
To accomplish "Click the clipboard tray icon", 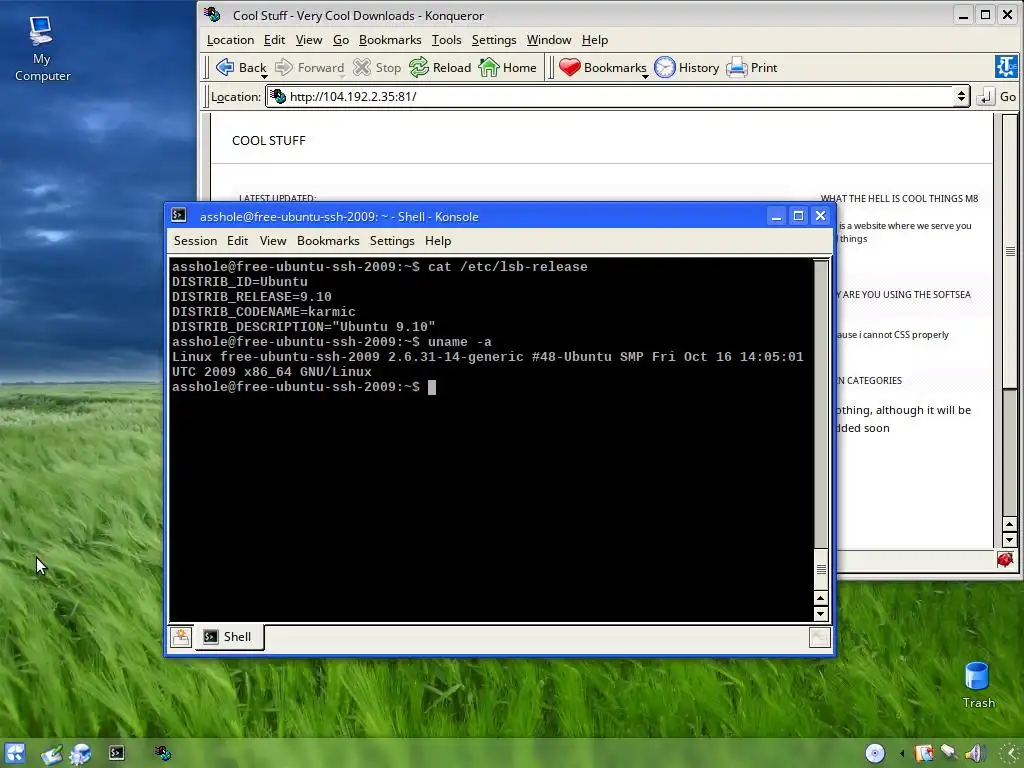I will [x=923, y=754].
